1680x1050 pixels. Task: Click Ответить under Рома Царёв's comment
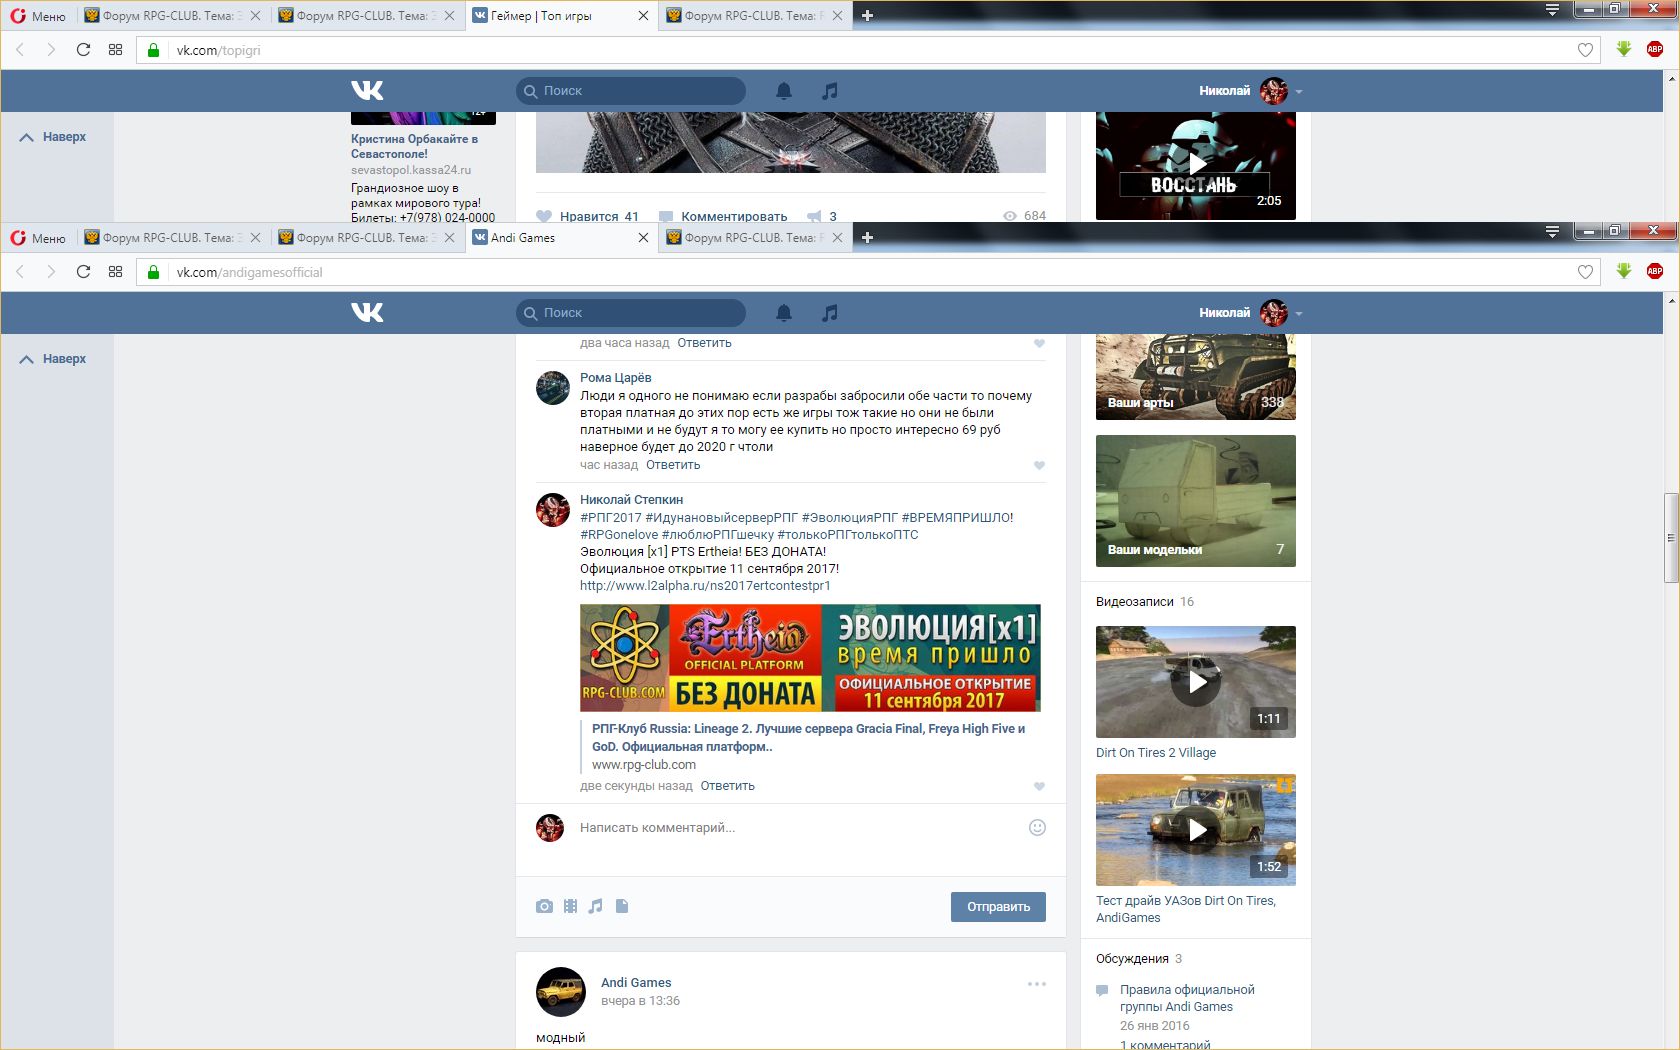(673, 465)
